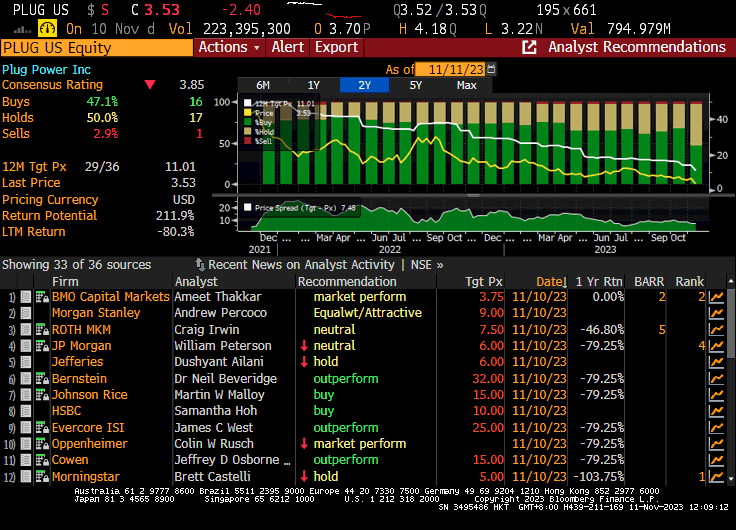This screenshot has width=736, height=530.
Task: Click the Oppenheimer firm name
Action: tap(89, 444)
